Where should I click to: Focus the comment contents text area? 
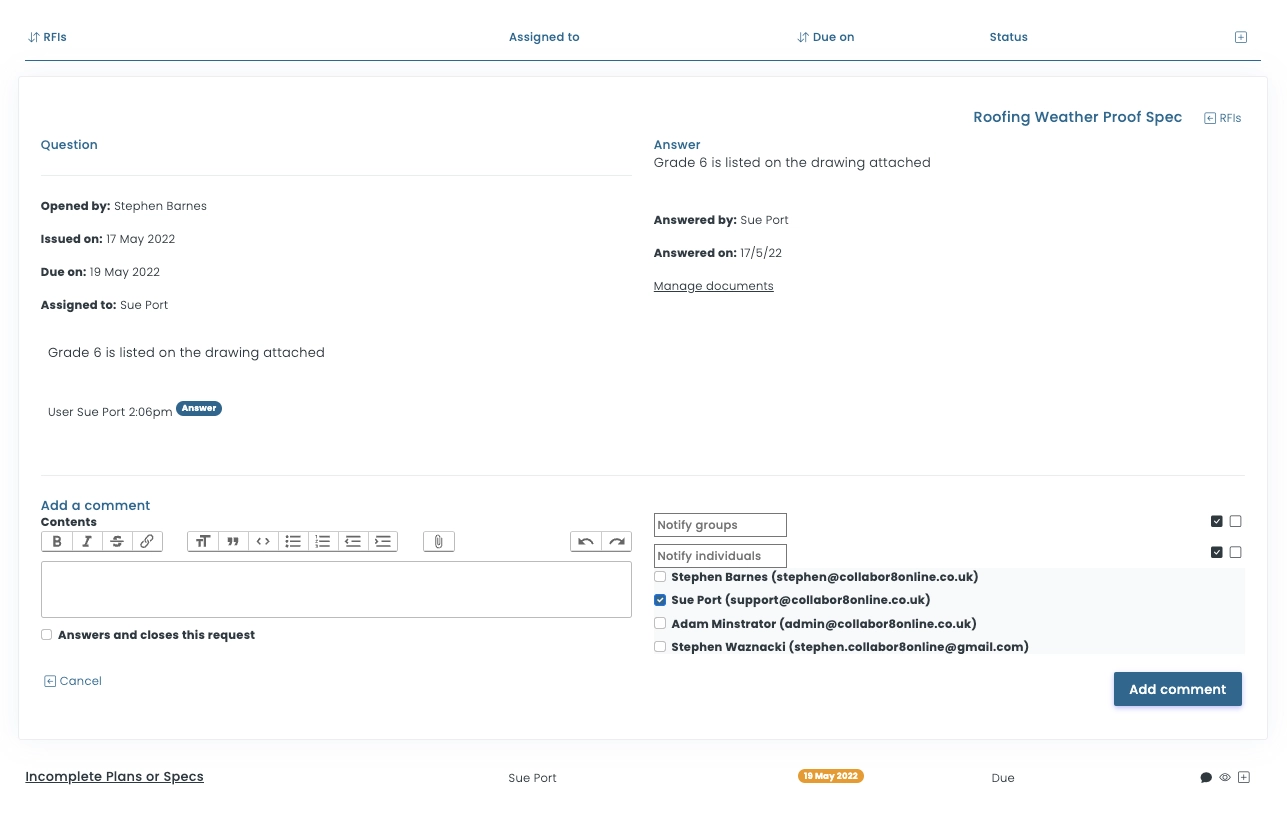pos(336,589)
